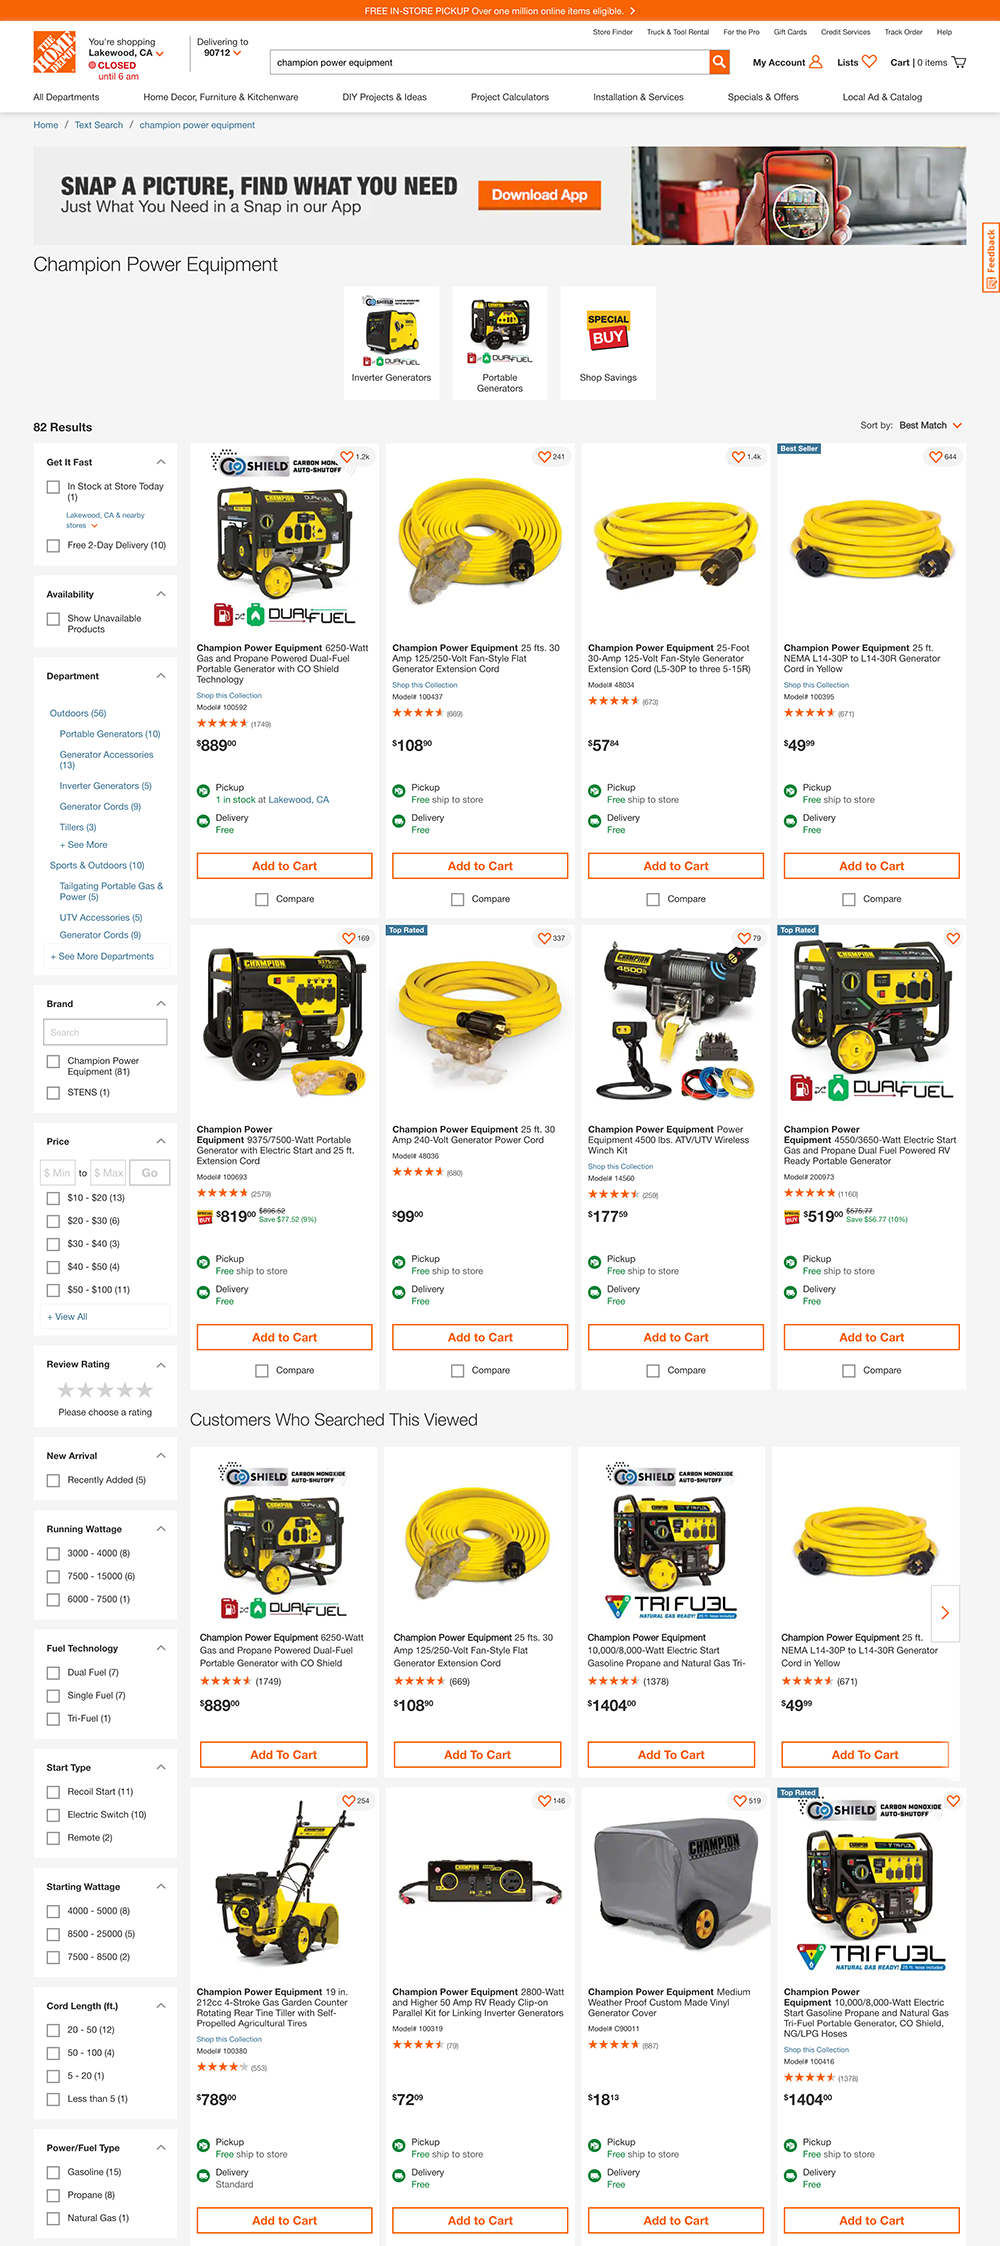
Task: Open Inverter Generators category tile
Action: tap(391, 343)
